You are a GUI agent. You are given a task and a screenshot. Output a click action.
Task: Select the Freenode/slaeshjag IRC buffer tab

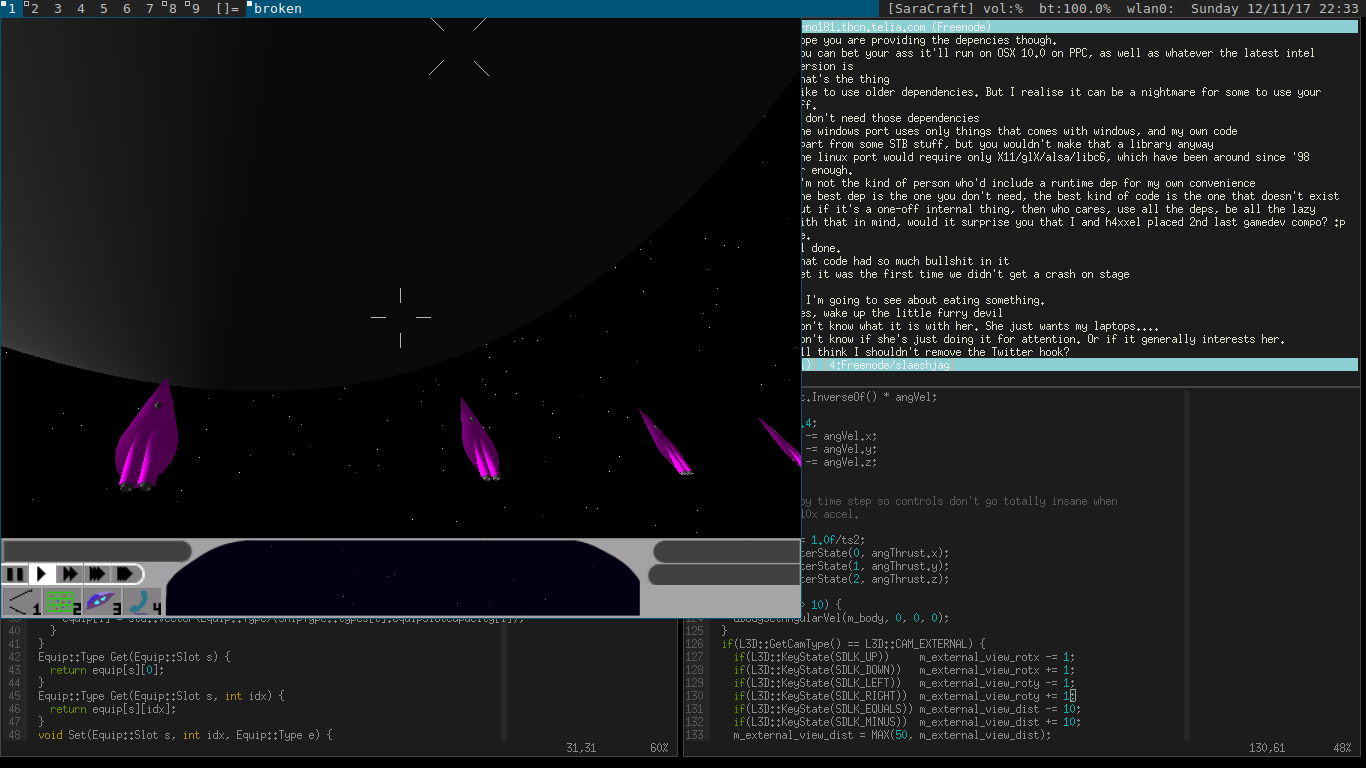888,366
